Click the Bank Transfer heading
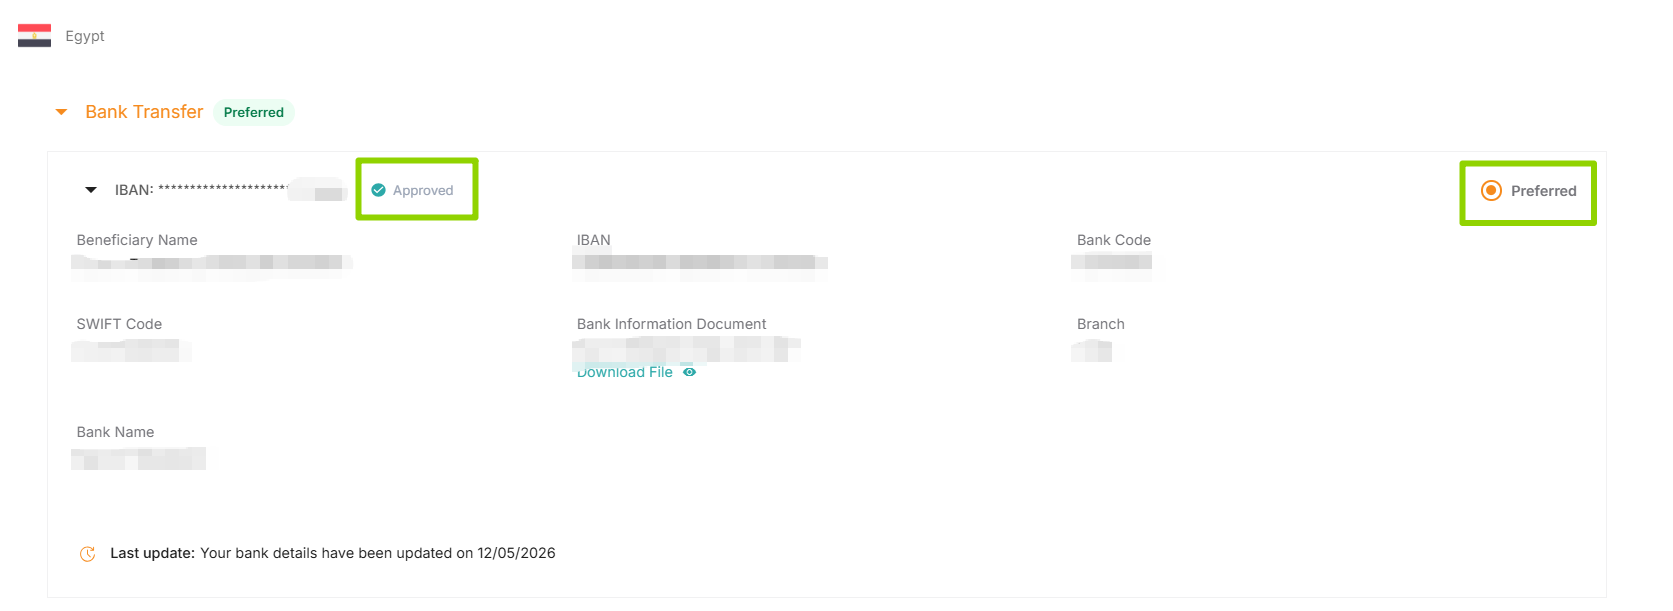The height and width of the screenshot is (611, 1673). (144, 112)
